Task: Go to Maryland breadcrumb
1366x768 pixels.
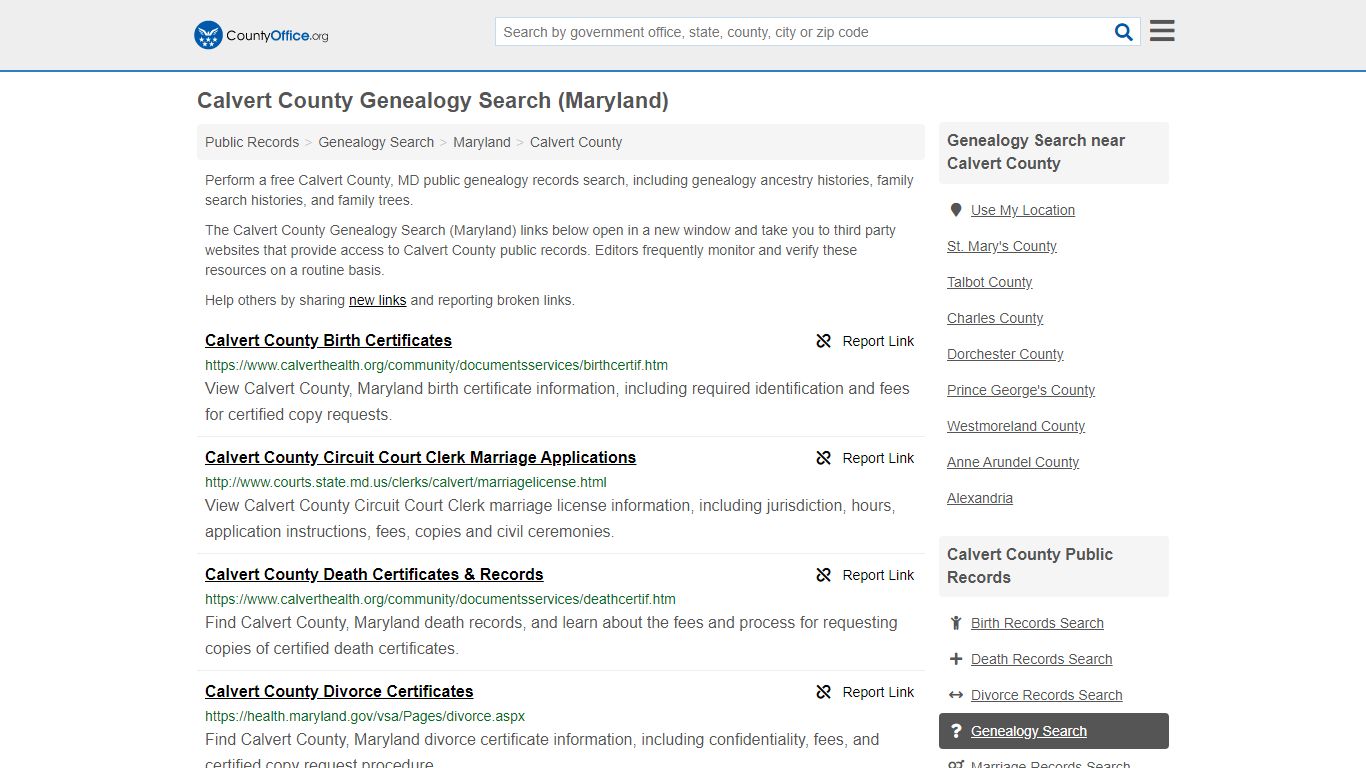Action: click(x=482, y=142)
